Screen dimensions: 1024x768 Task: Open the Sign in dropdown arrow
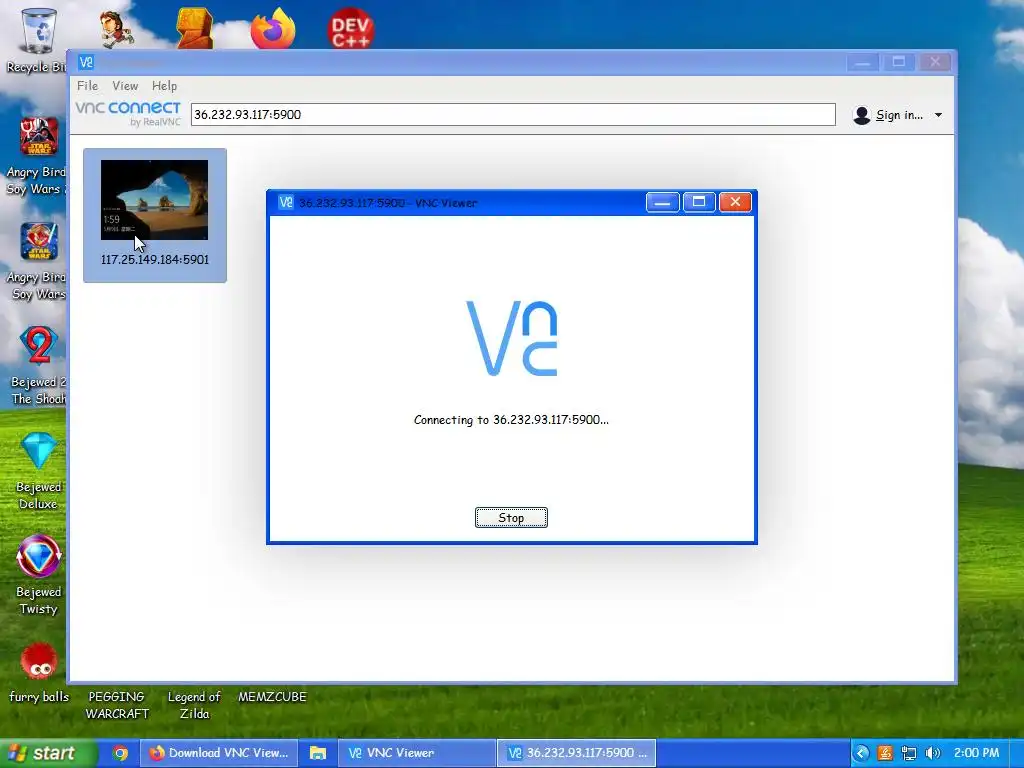[x=938, y=115]
